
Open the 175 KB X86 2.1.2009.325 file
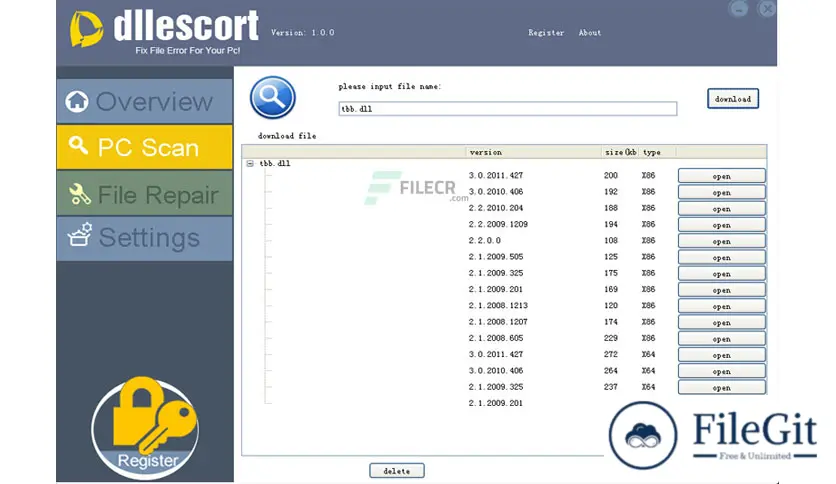(721, 273)
